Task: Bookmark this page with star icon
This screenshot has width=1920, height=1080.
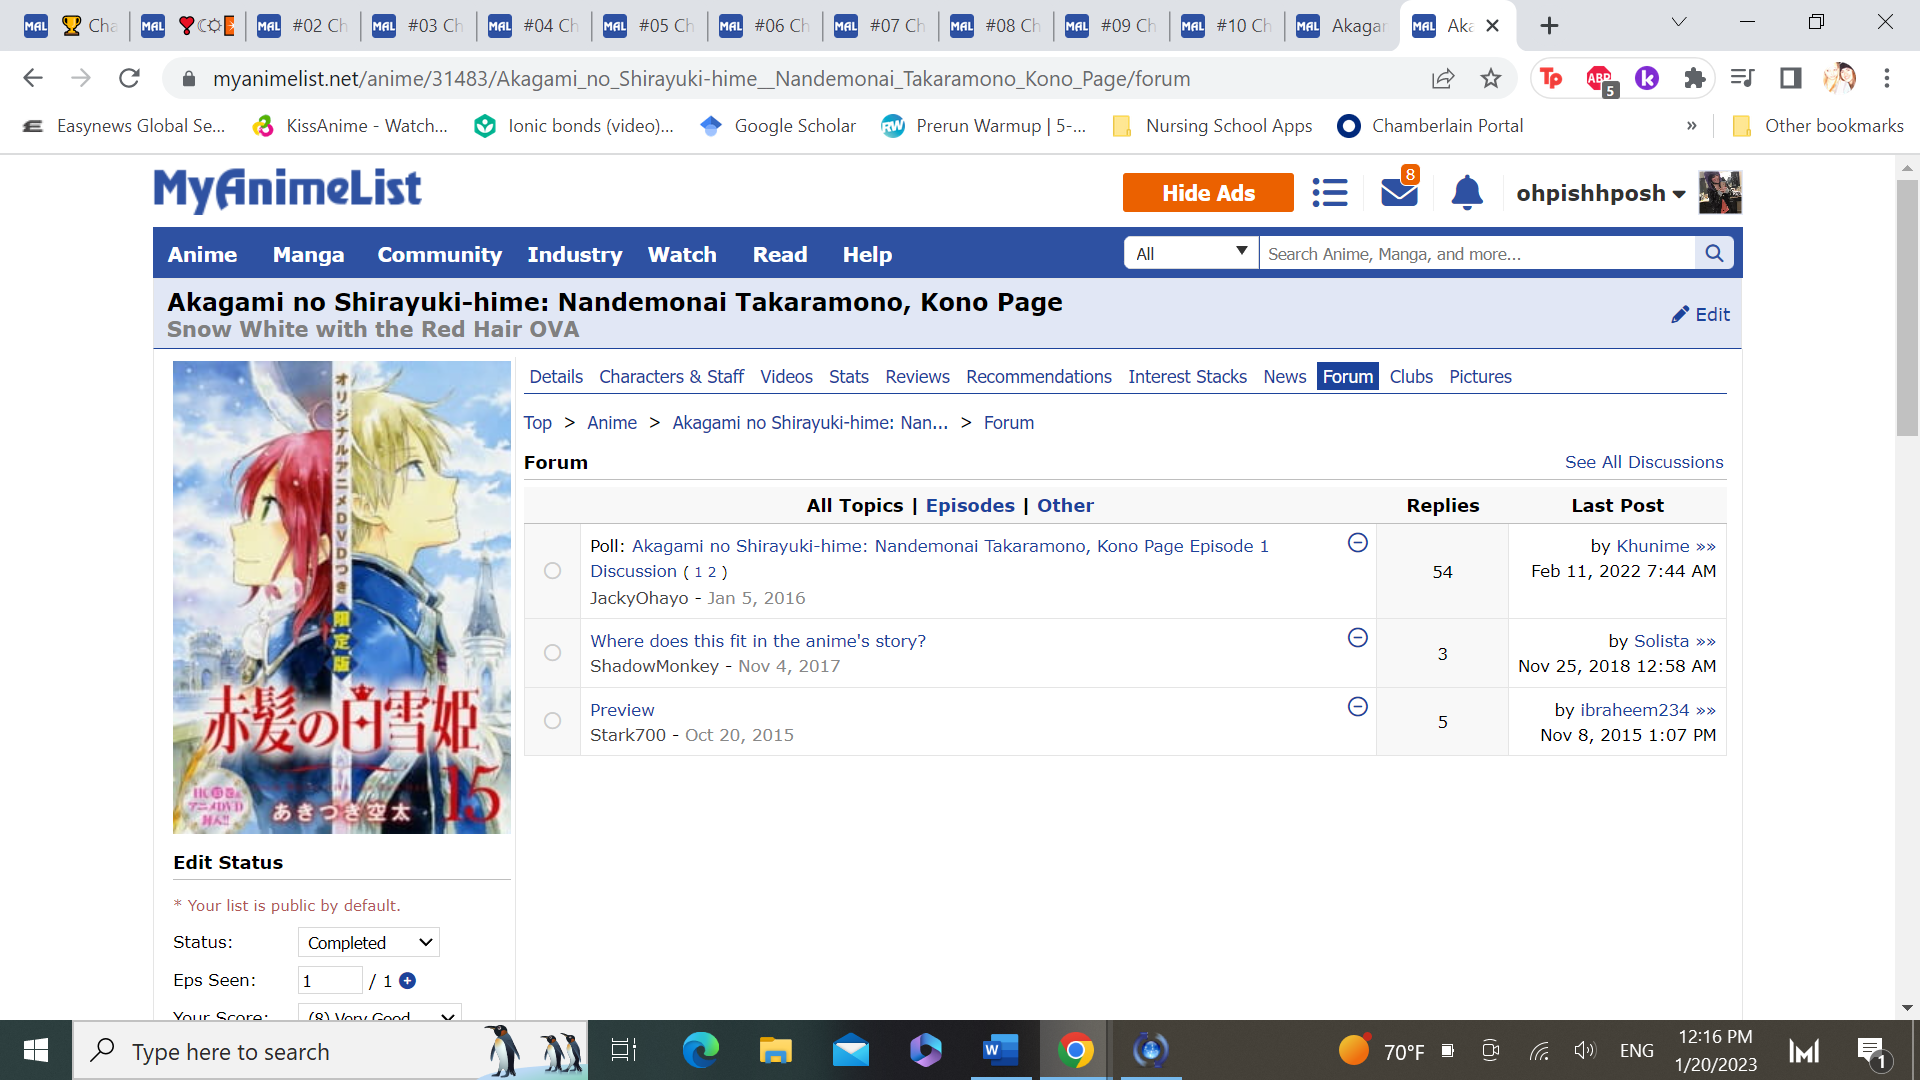Action: click(1491, 79)
